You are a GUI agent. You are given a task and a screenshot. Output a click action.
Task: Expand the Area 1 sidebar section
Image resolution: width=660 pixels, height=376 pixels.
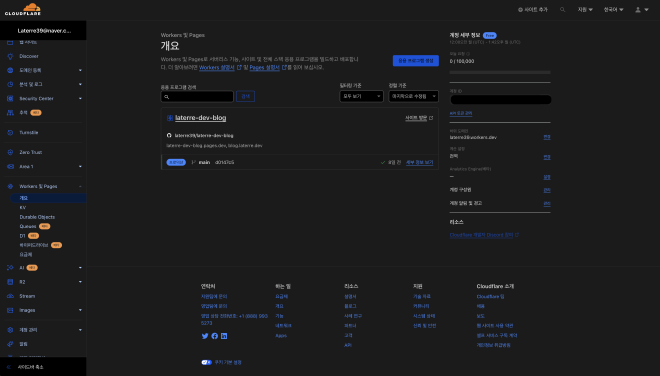click(x=80, y=166)
